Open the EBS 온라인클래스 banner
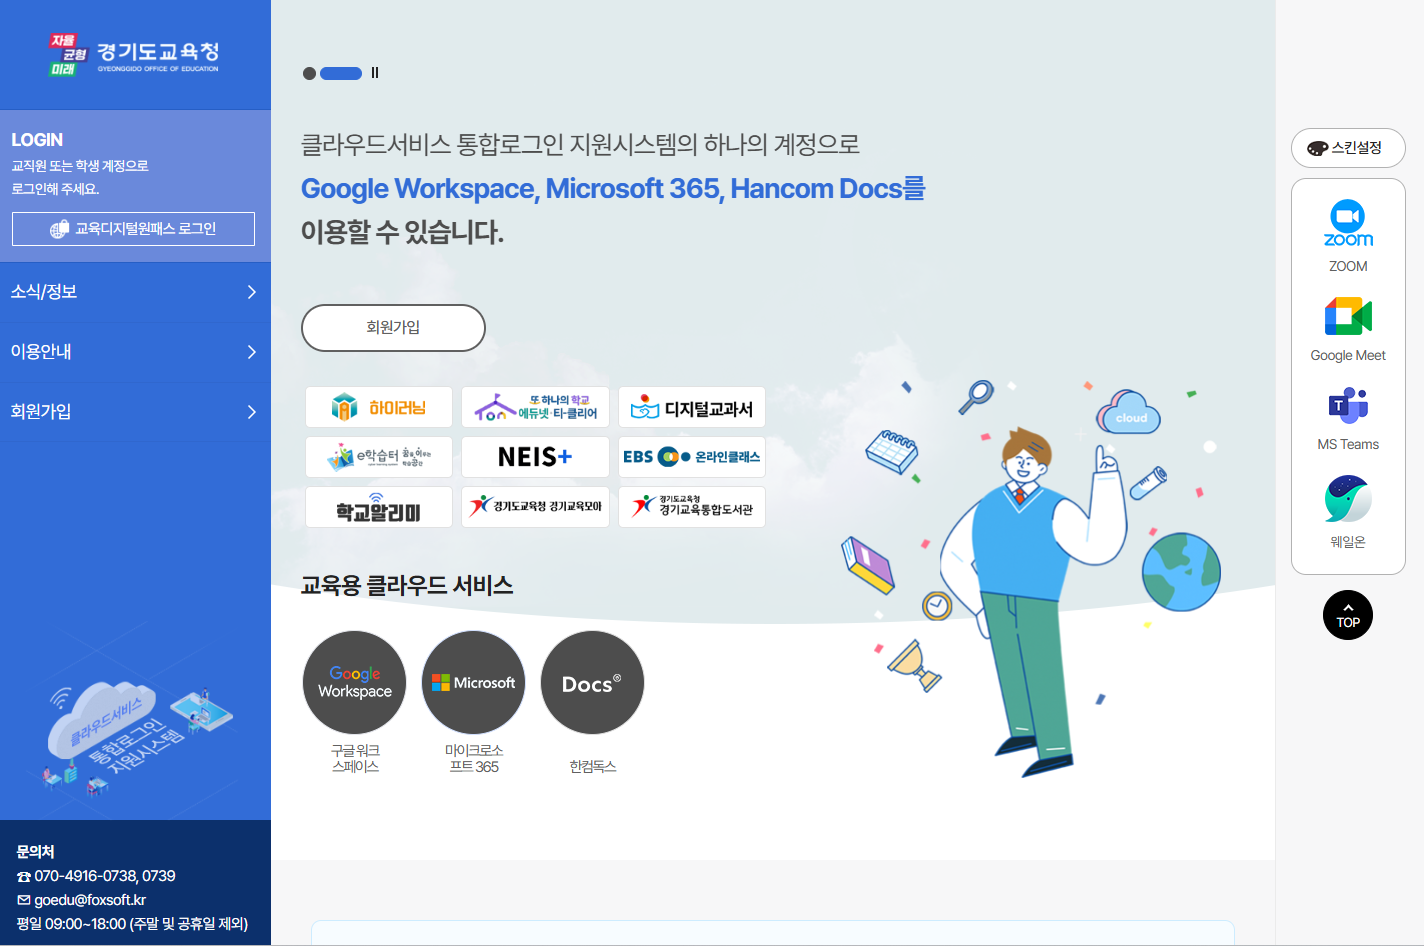This screenshot has height=946, width=1424. coord(692,457)
